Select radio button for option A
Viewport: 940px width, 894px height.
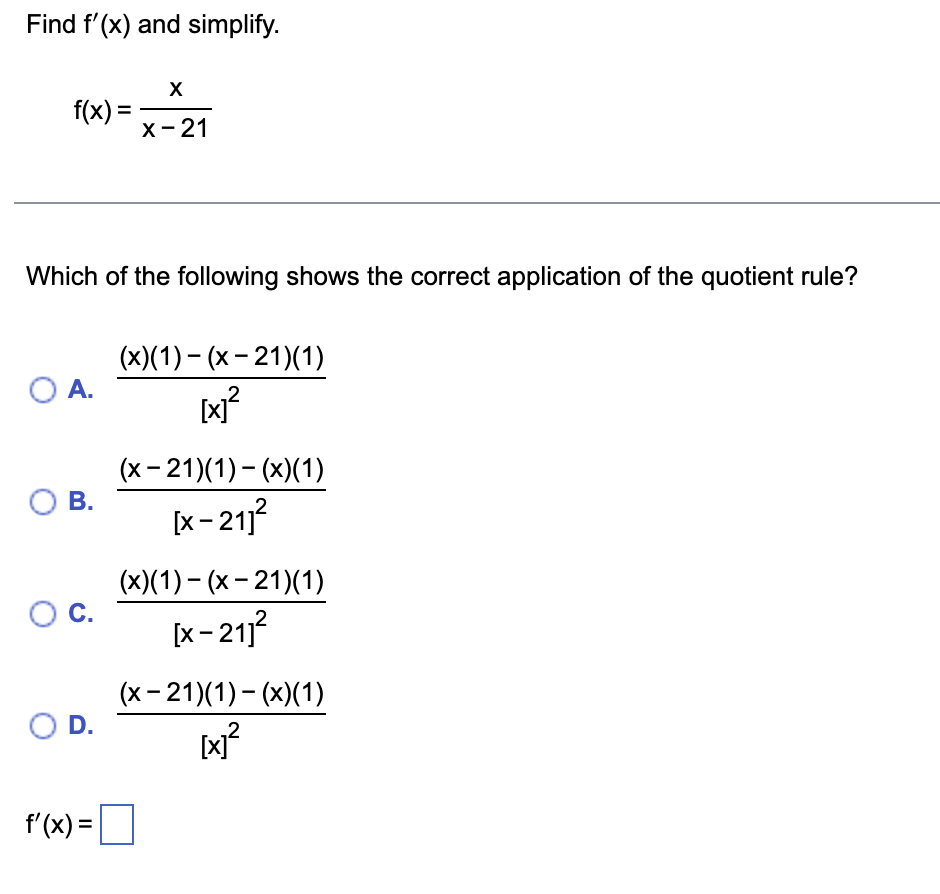click(x=42, y=391)
